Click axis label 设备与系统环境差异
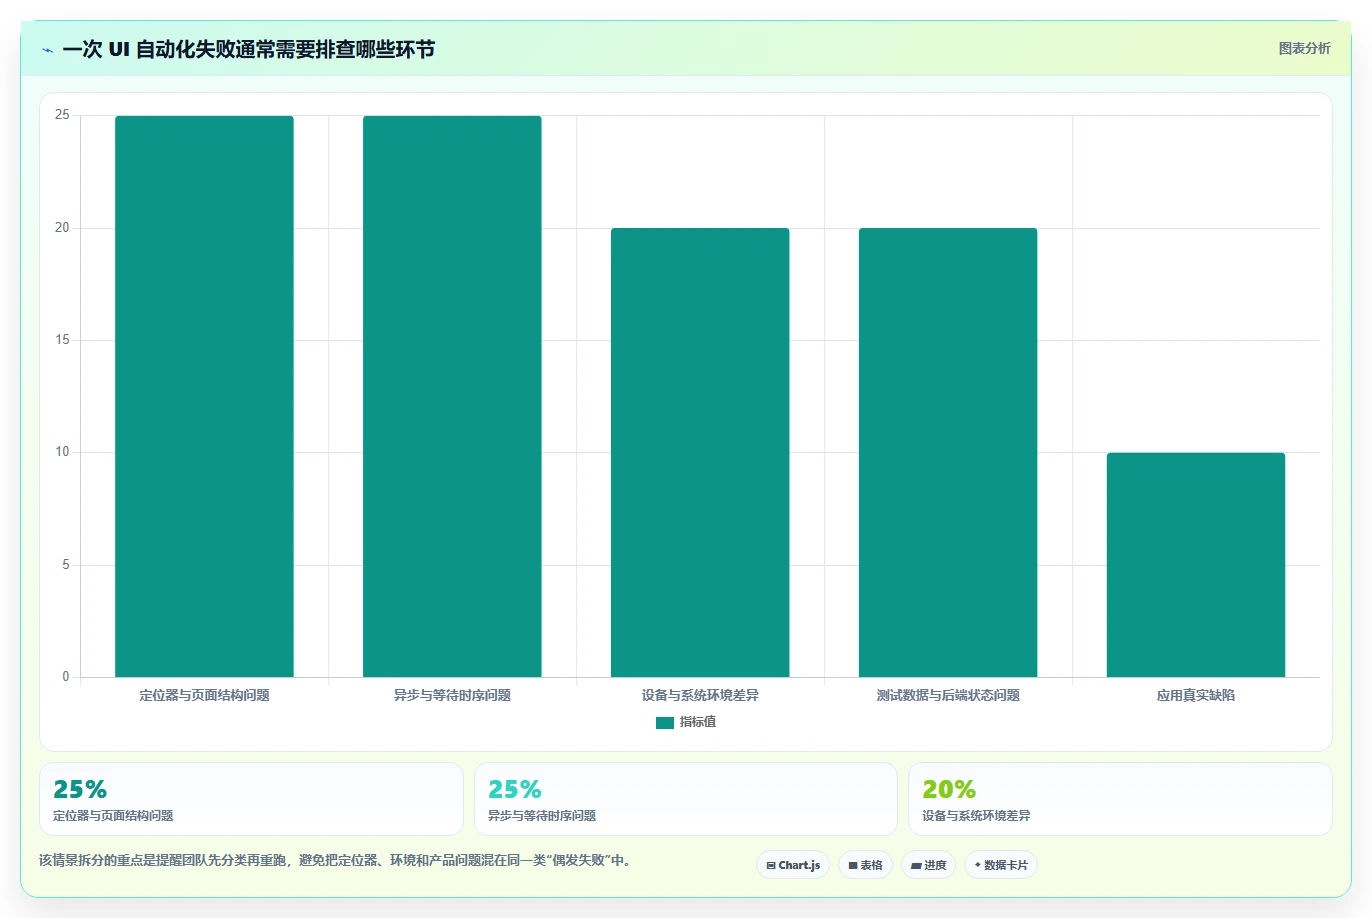 coord(700,695)
